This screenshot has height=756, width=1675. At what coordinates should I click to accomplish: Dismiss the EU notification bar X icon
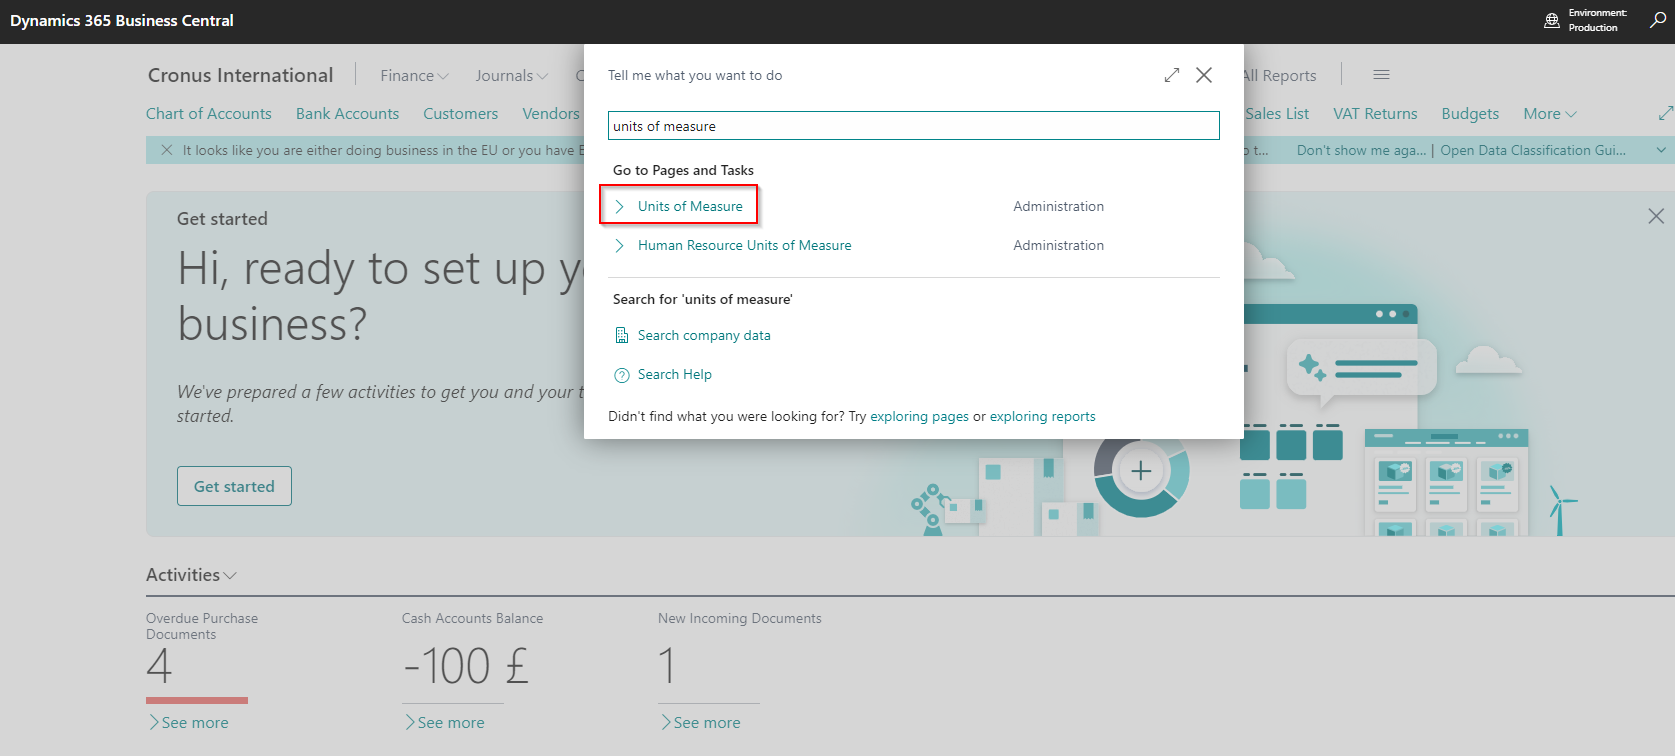tap(167, 150)
